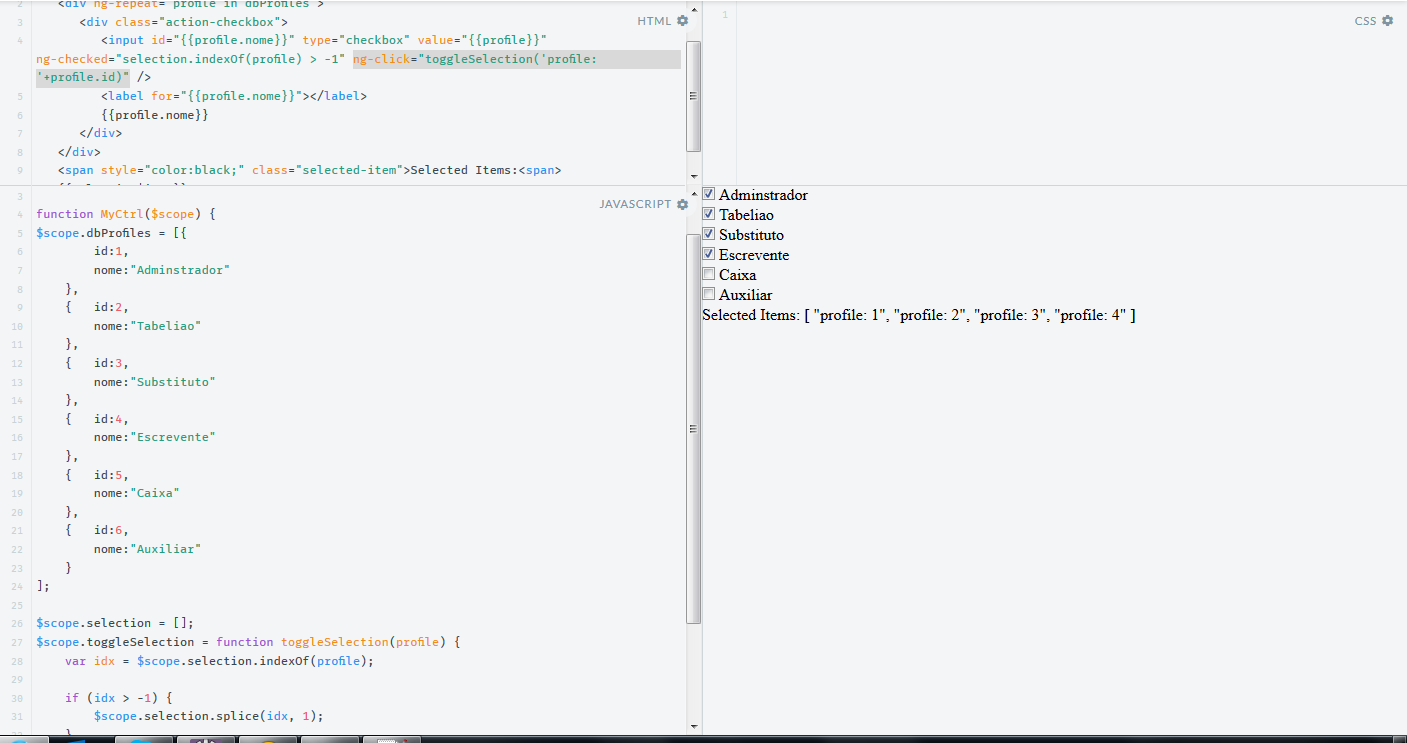Click the 'Escrevente' label in the result pane

click(x=754, y=255)
